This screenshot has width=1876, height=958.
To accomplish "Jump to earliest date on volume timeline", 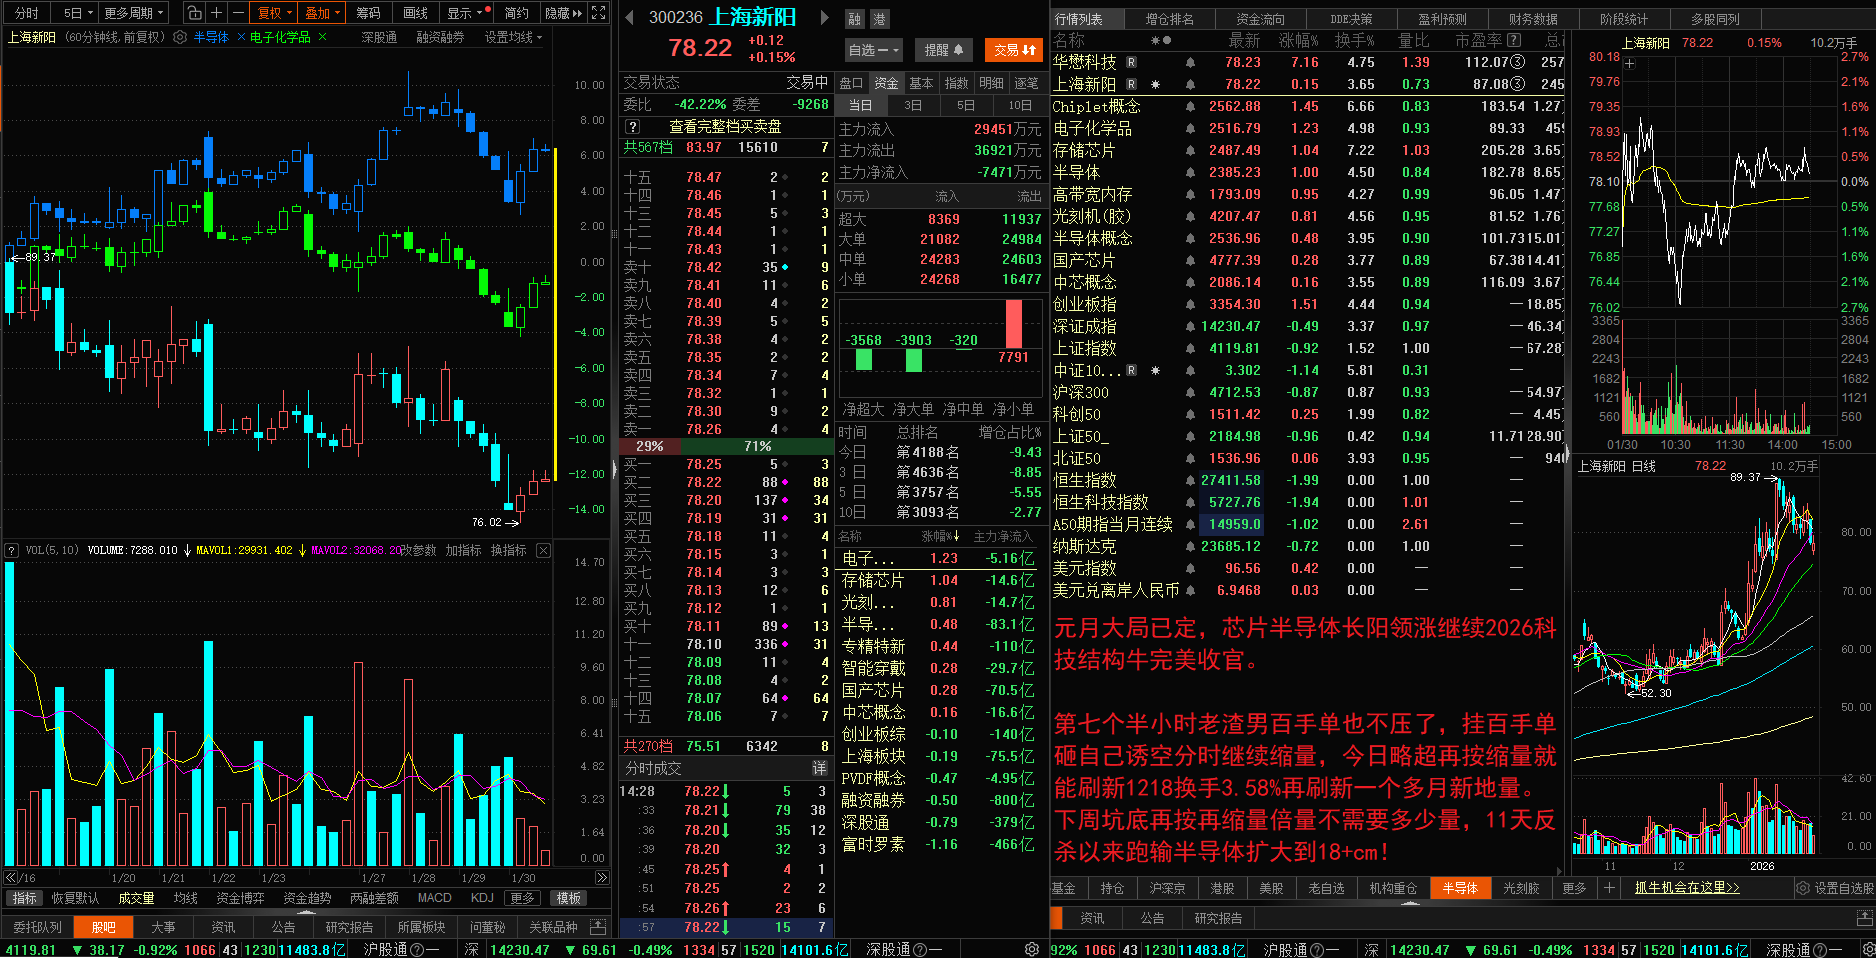I will [11, 877].
